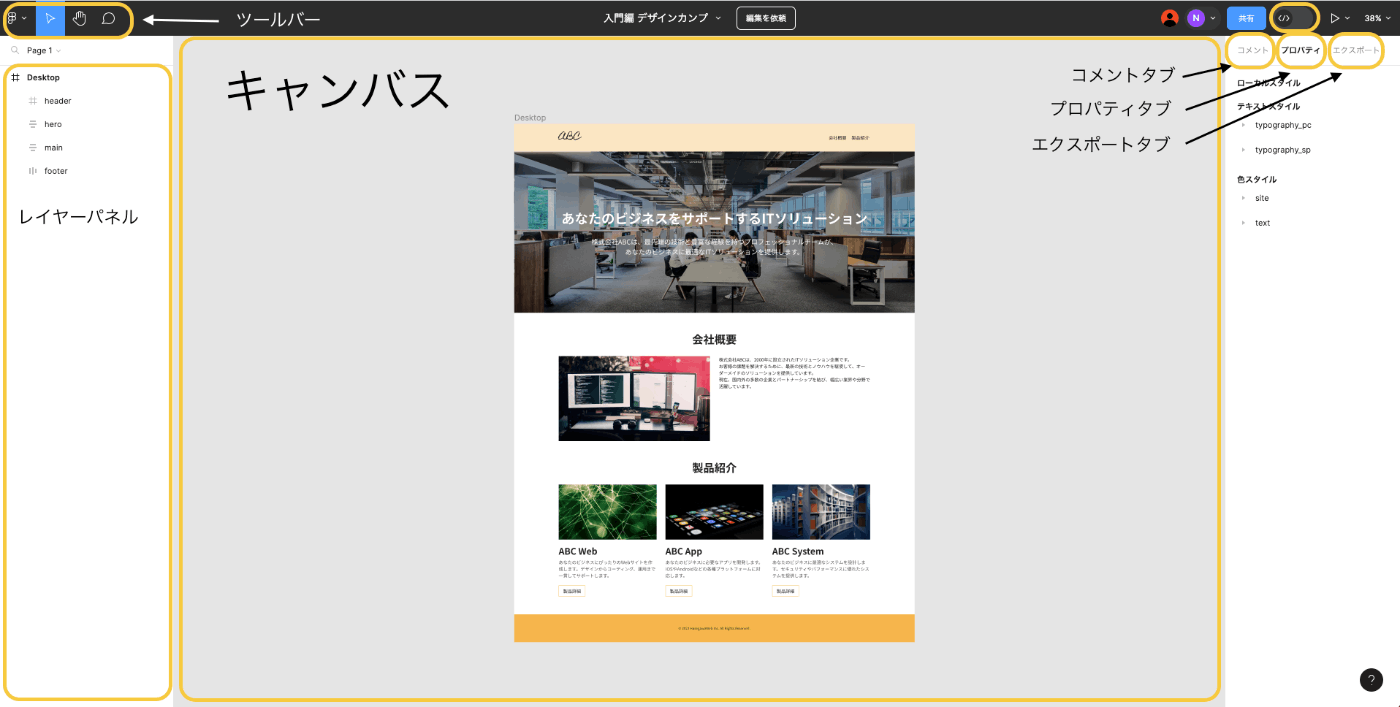
Task: Click the footer layer icon
Action: click(x=33, y=171)
